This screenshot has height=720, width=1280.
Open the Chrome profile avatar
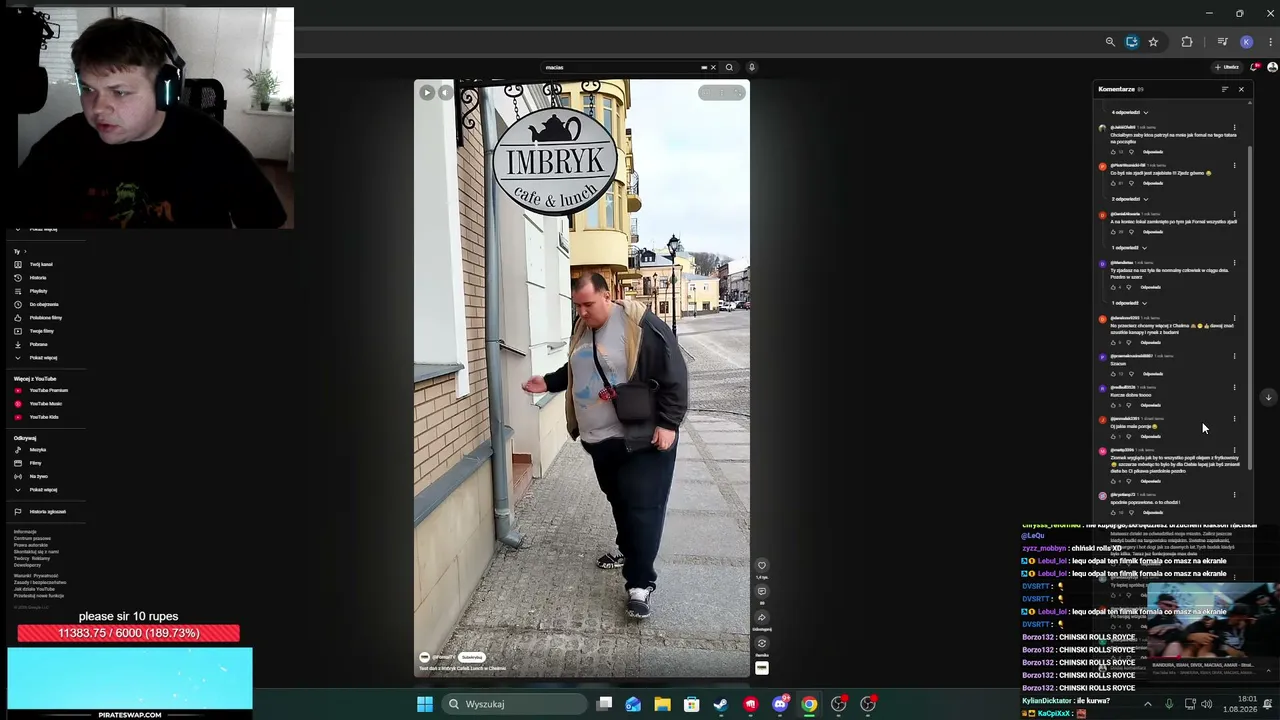pos(1246,42)
